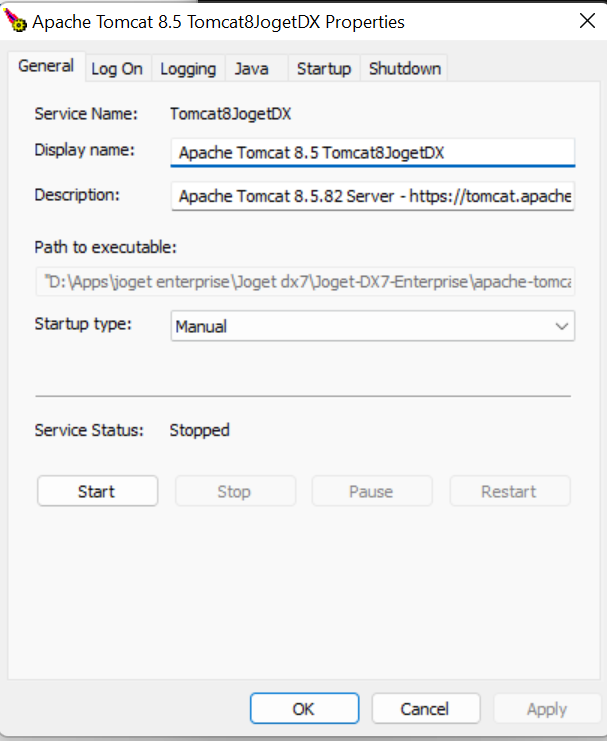Click the disabled Pause button
Screen dimensions: 607x741
pos(372,491)
